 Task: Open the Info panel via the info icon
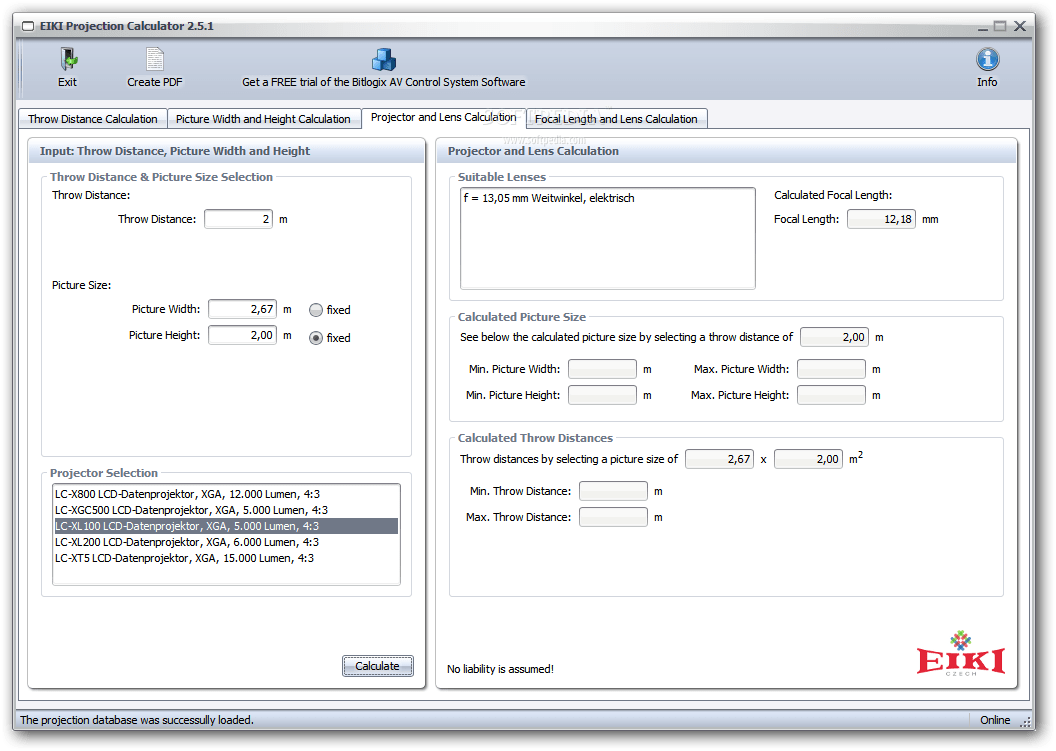tap(987, 57)
